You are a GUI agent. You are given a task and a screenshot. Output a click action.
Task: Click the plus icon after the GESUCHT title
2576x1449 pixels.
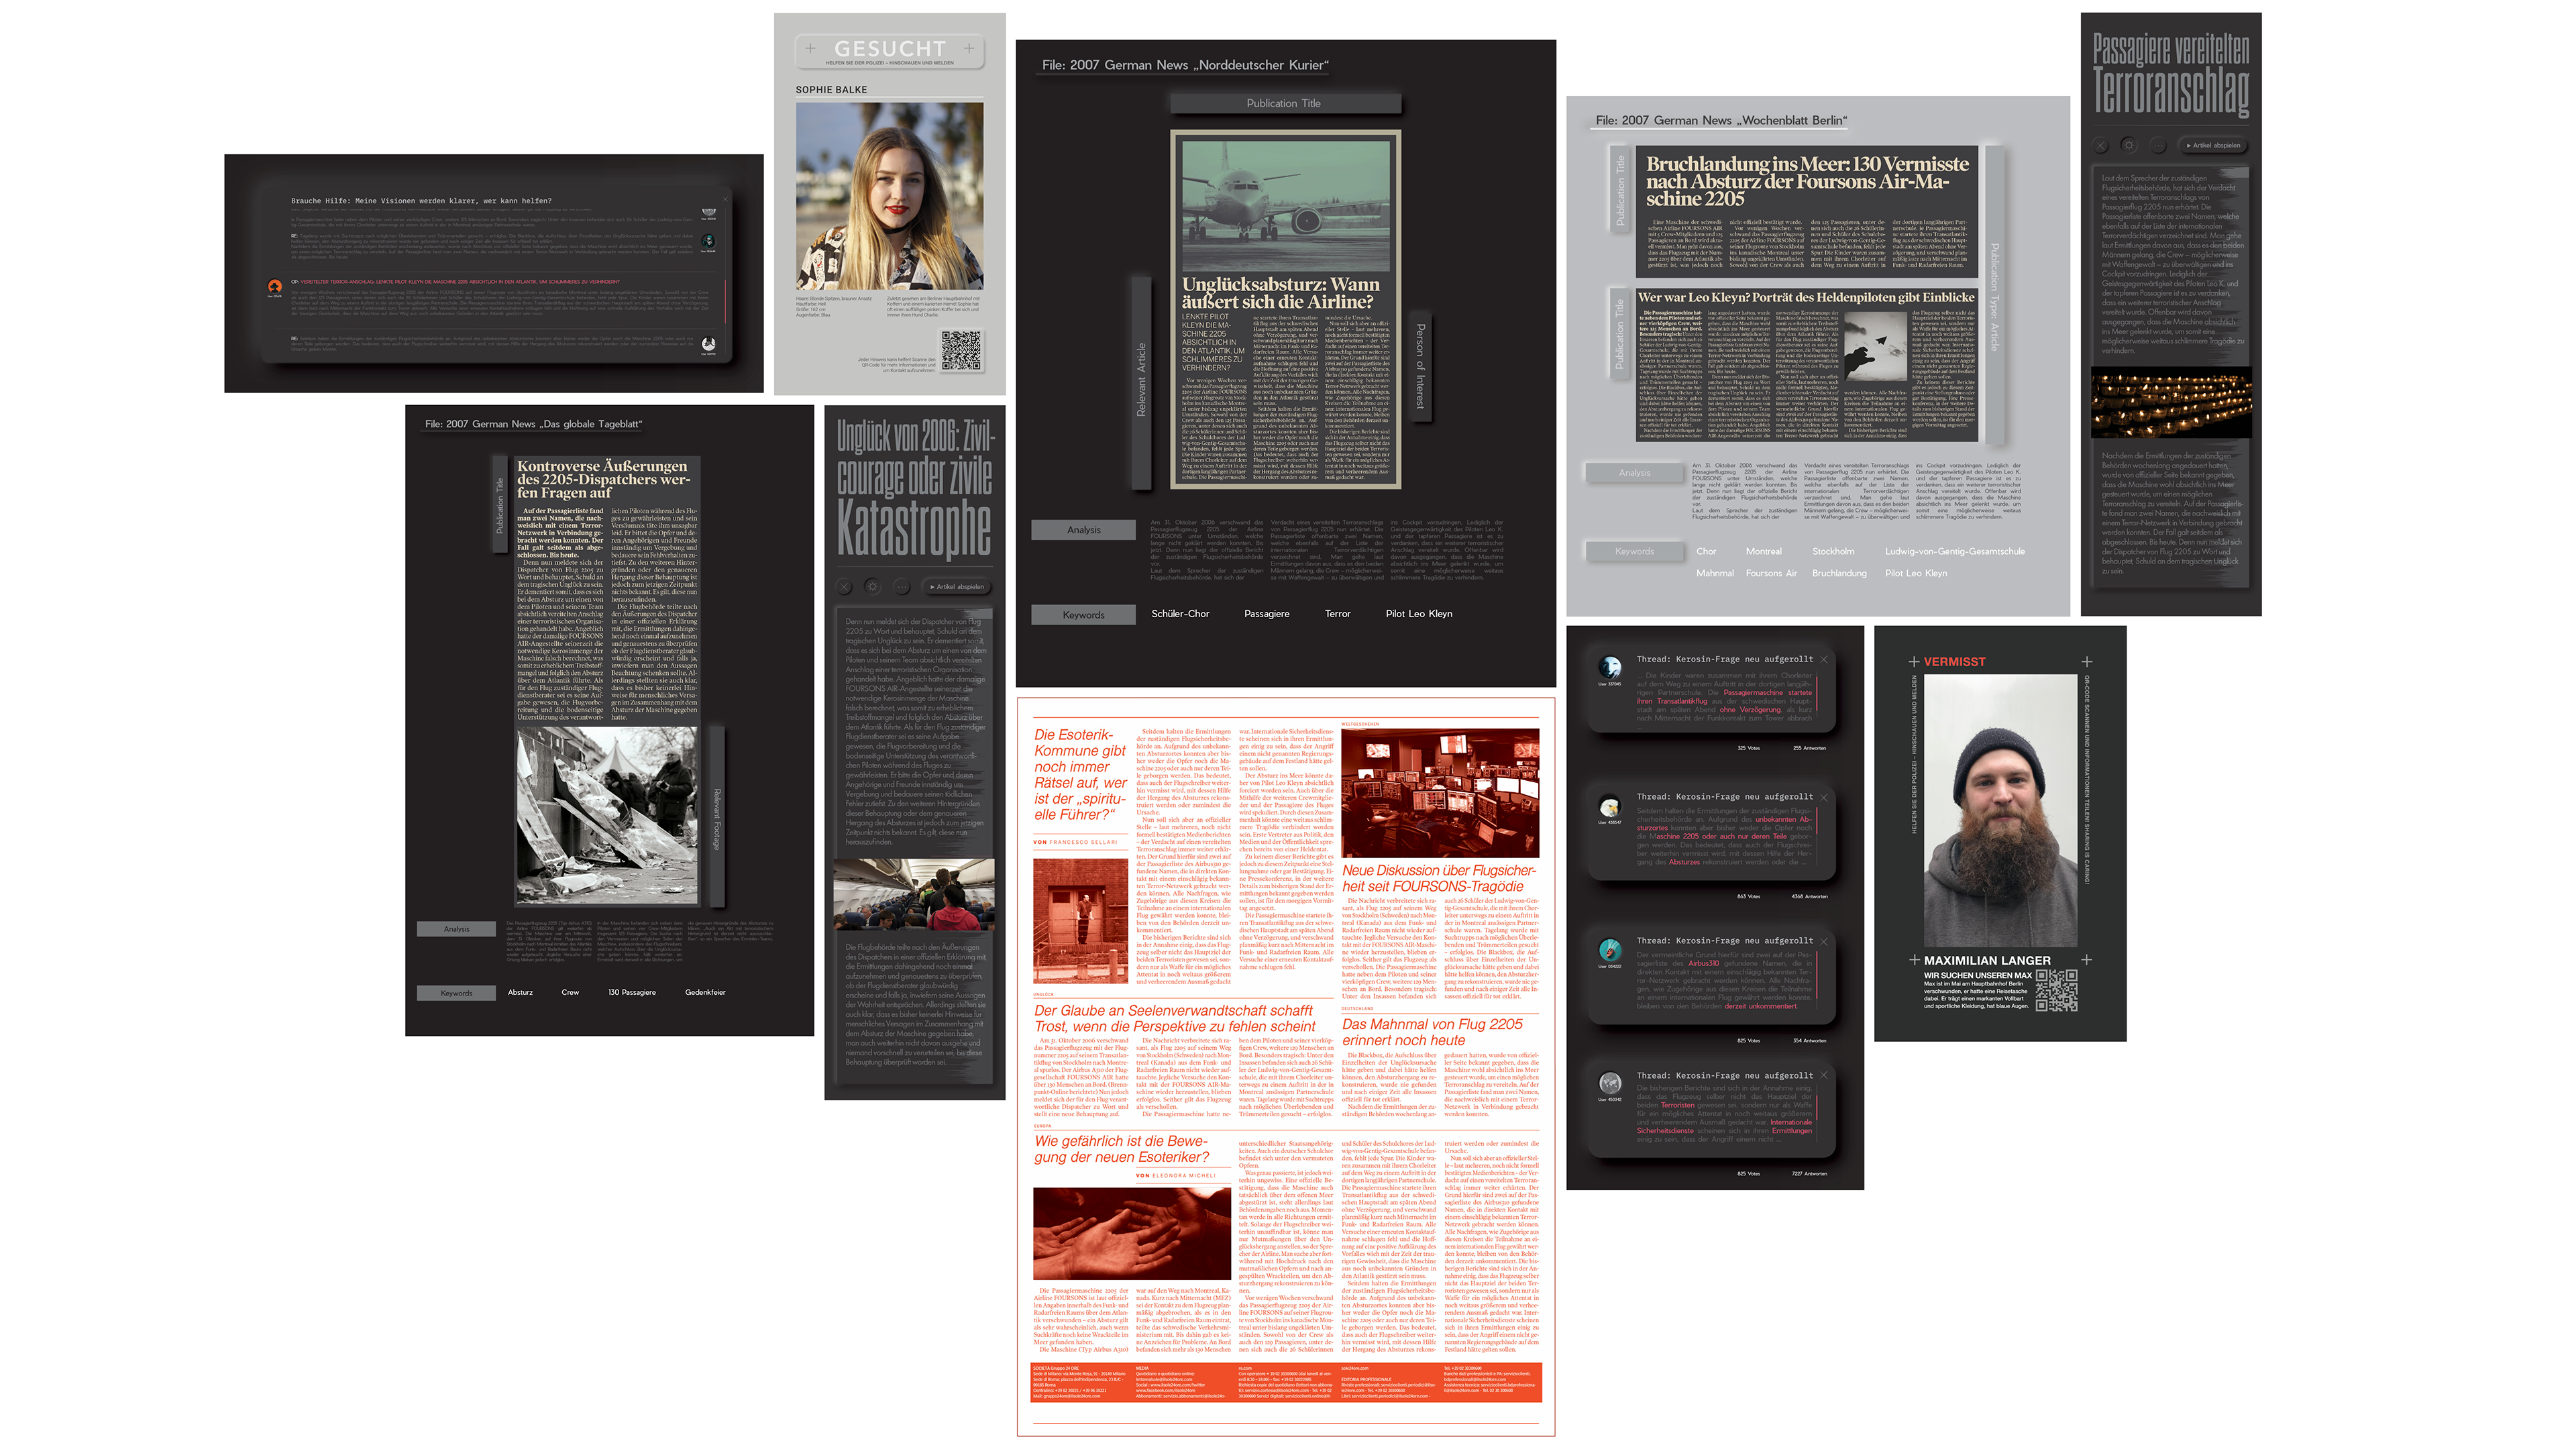[x=969, y=48]
